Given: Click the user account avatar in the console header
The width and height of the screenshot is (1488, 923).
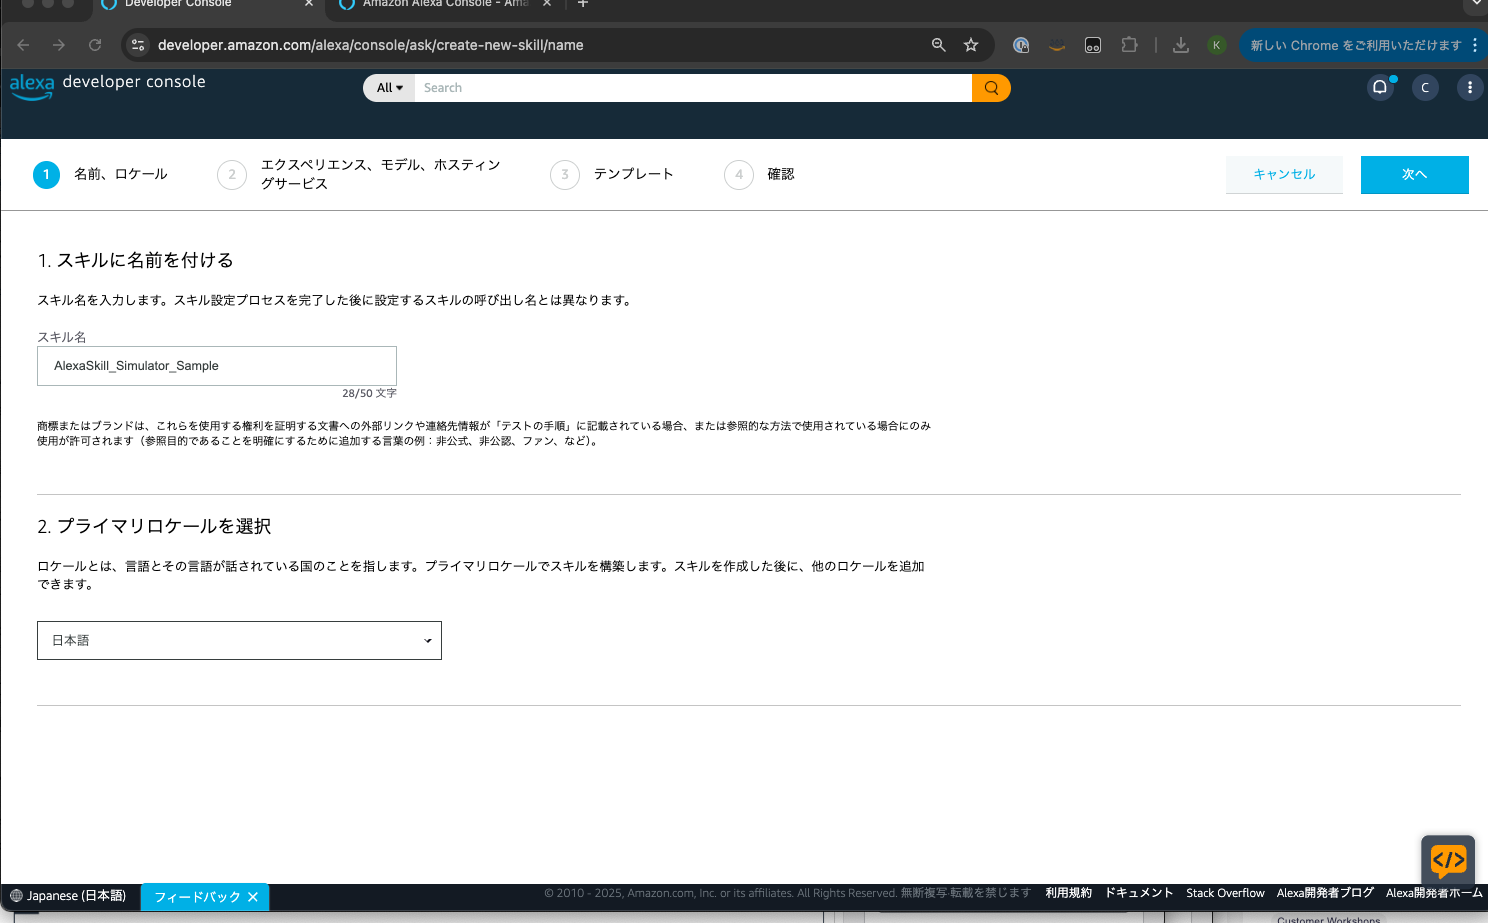Looking at the screenshot, I should pyautogui.click(x=1425, y=87).
